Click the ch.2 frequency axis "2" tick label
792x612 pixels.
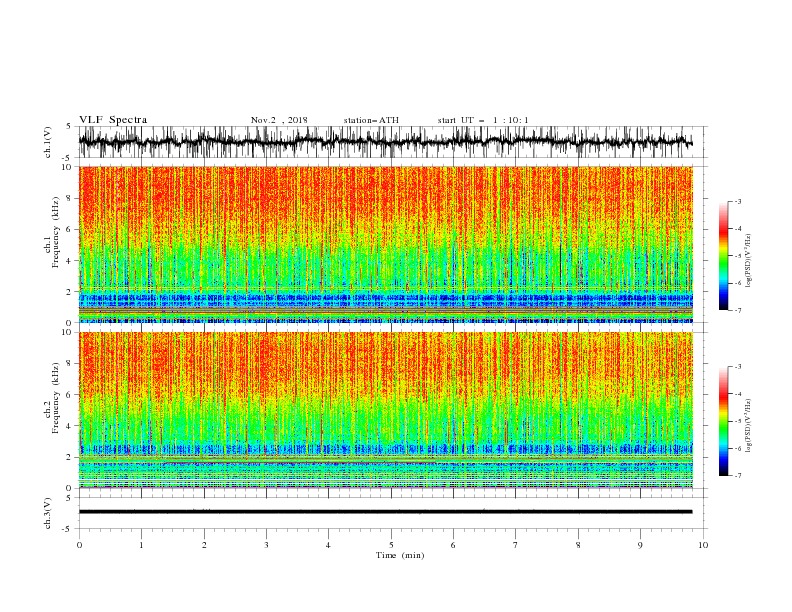69,457
